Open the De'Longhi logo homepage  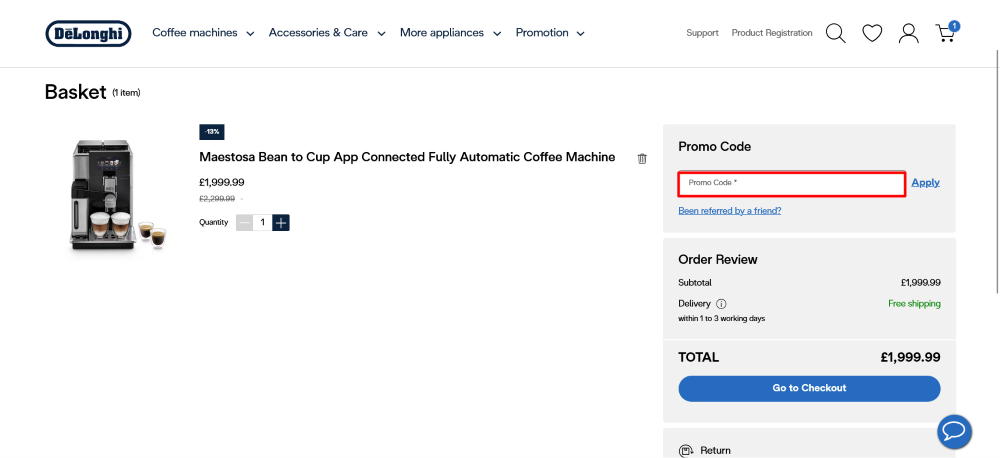[x=88, y=33]
